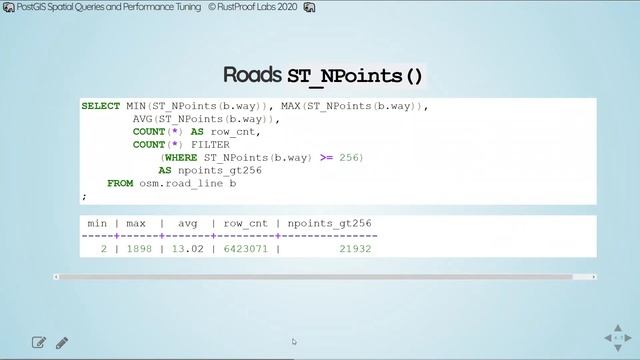Click the 'row_cnt' result column header

[x=246, y=224]
